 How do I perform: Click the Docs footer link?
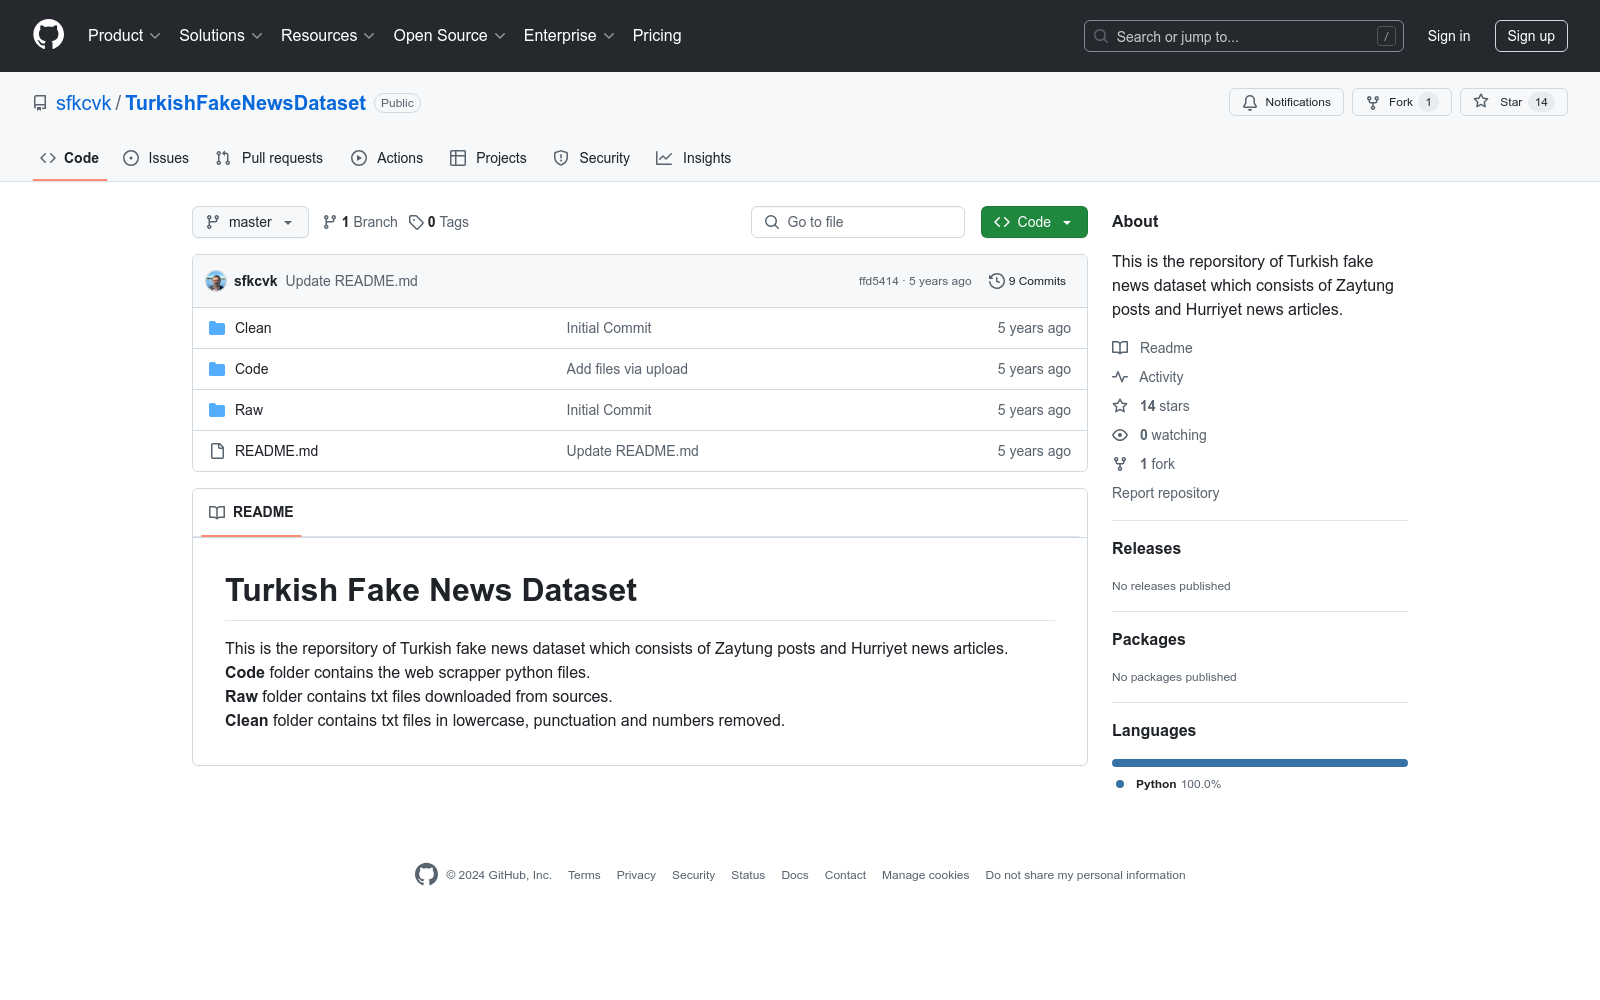[x=795, y=875]
